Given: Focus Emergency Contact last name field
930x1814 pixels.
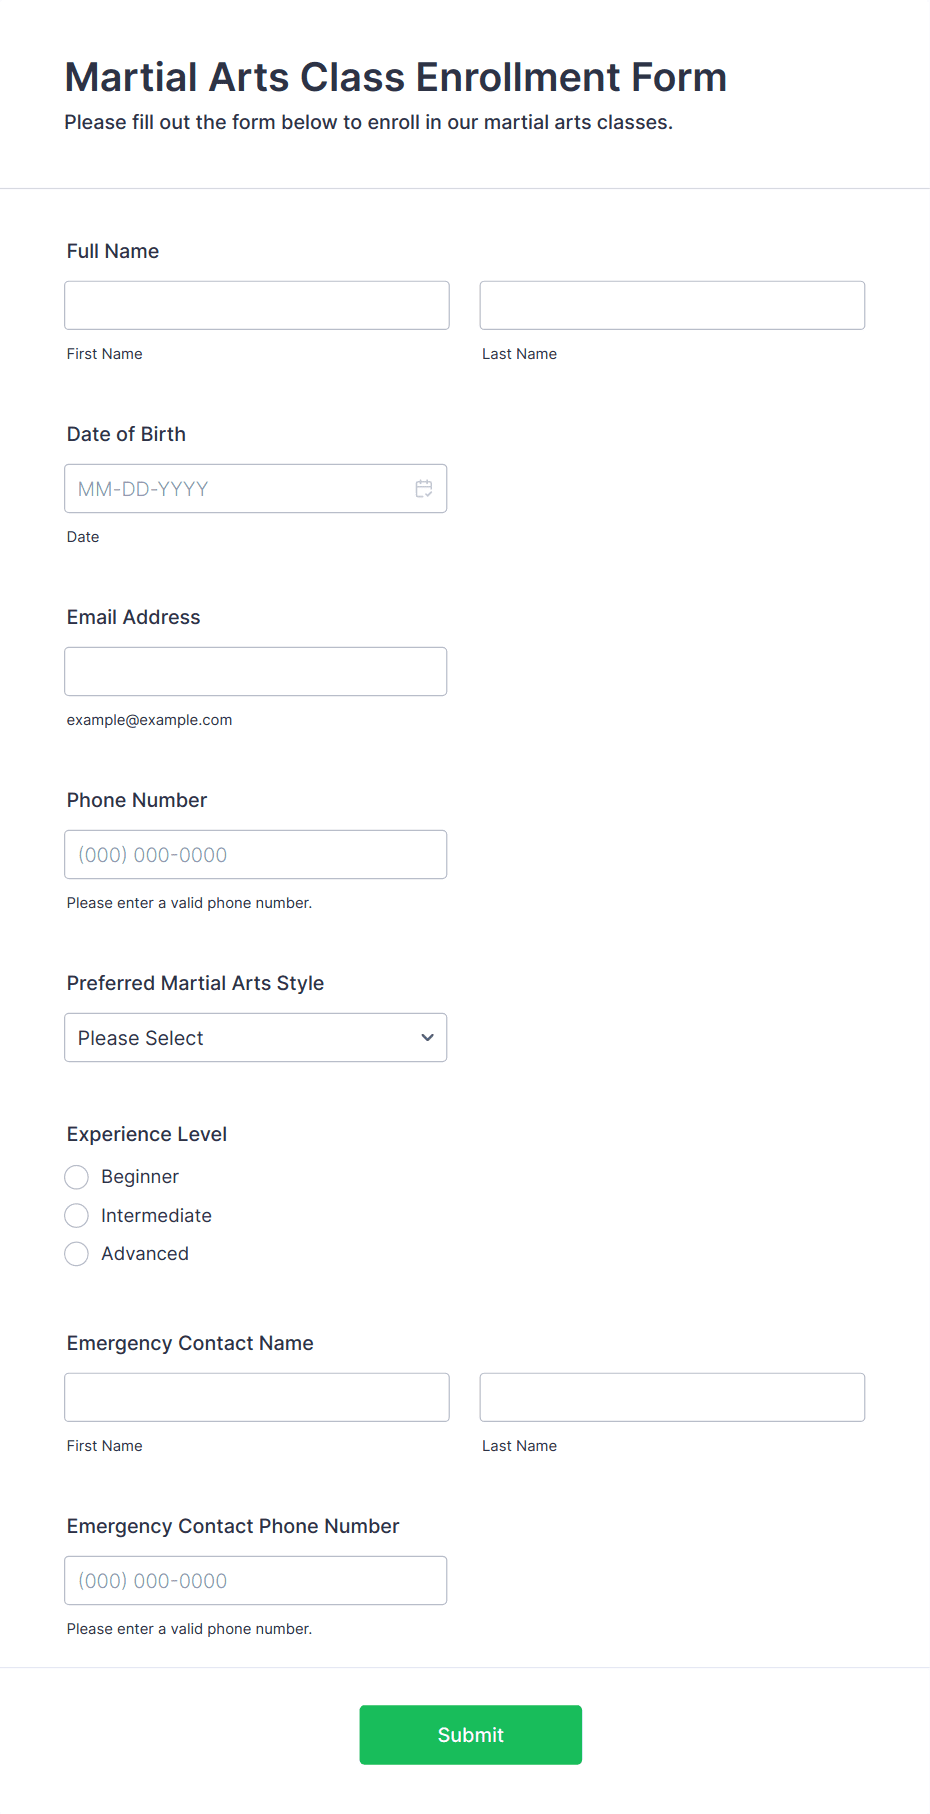Looking at the screenshot, I should [672, 1397].
